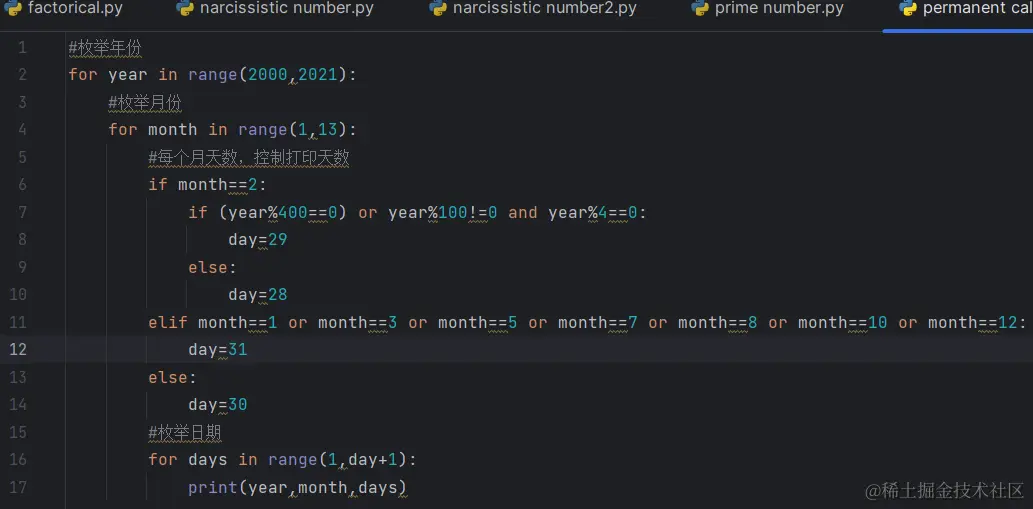Click the 'if month==2:' statement
This screenshot has height=509, width=1033.
(208, 184)
